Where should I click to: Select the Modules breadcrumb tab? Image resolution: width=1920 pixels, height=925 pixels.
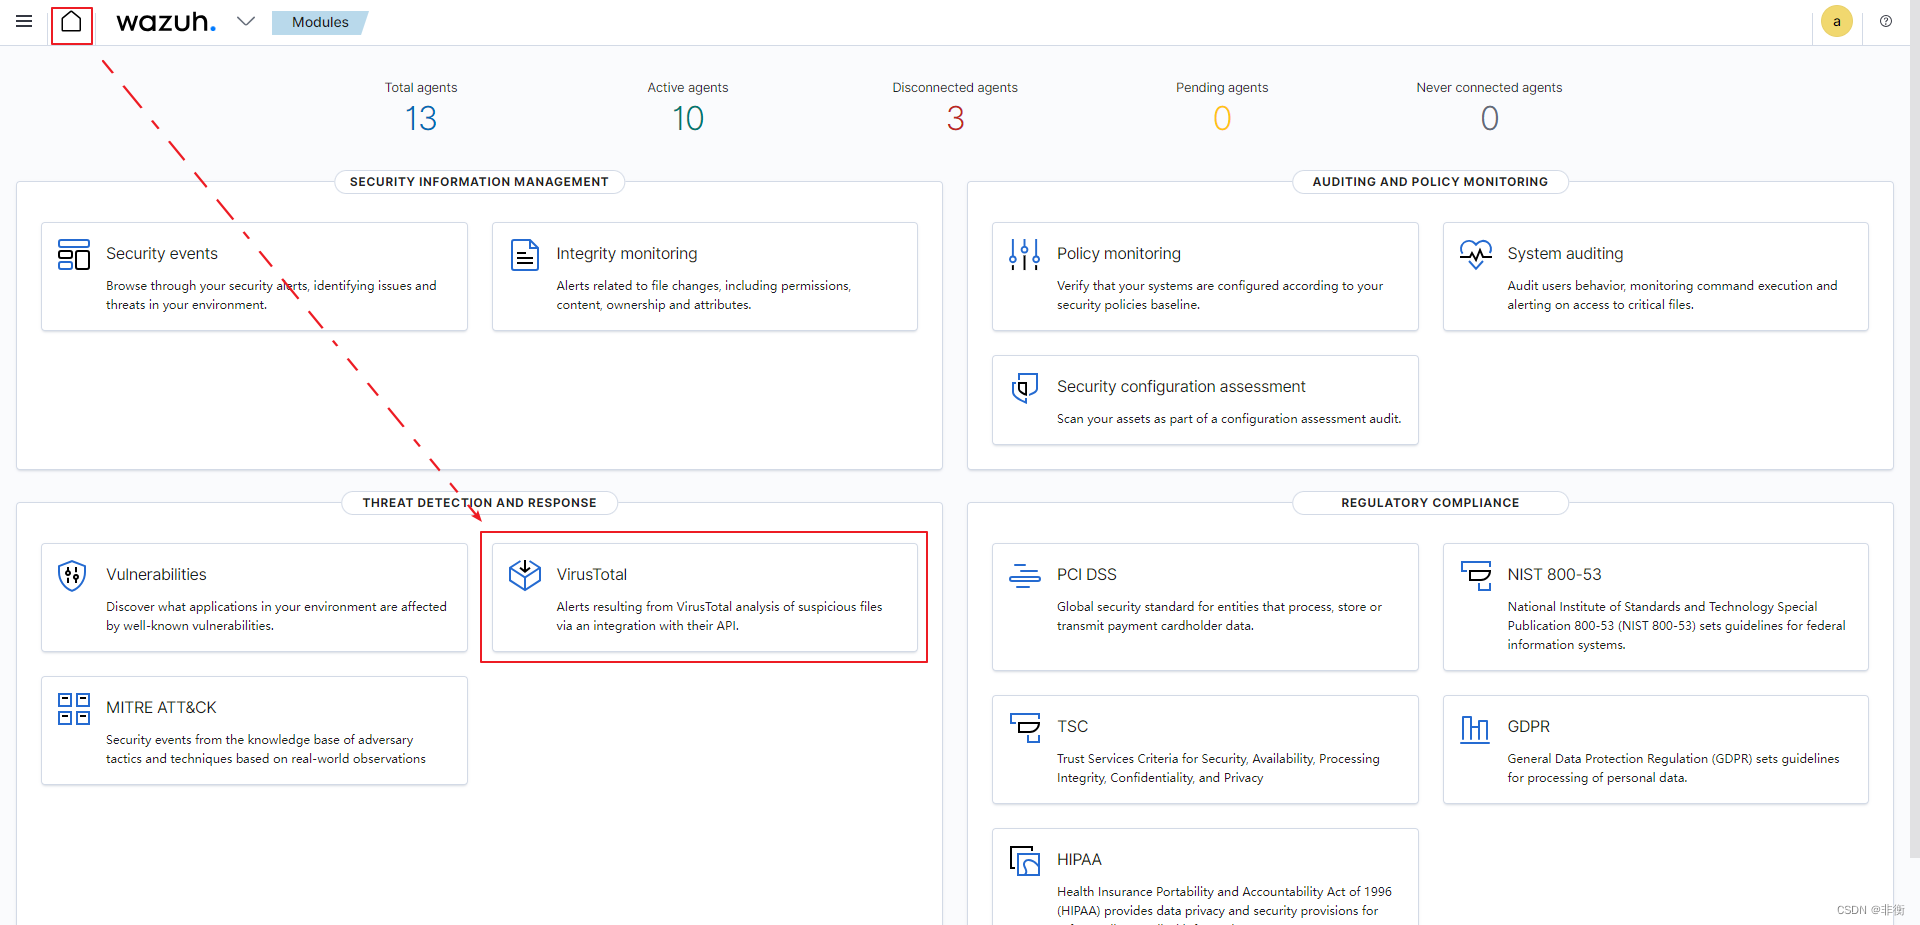(x=320, y=22)
